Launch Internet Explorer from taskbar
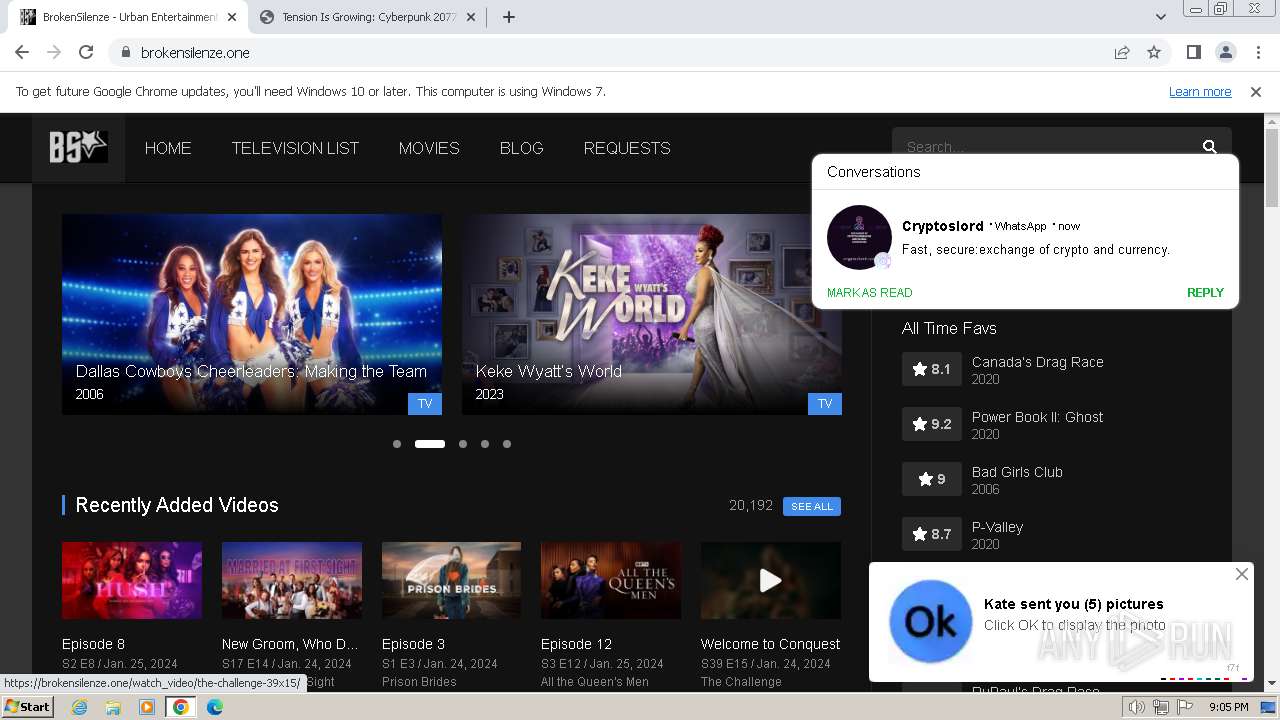 tap(80, 707)
